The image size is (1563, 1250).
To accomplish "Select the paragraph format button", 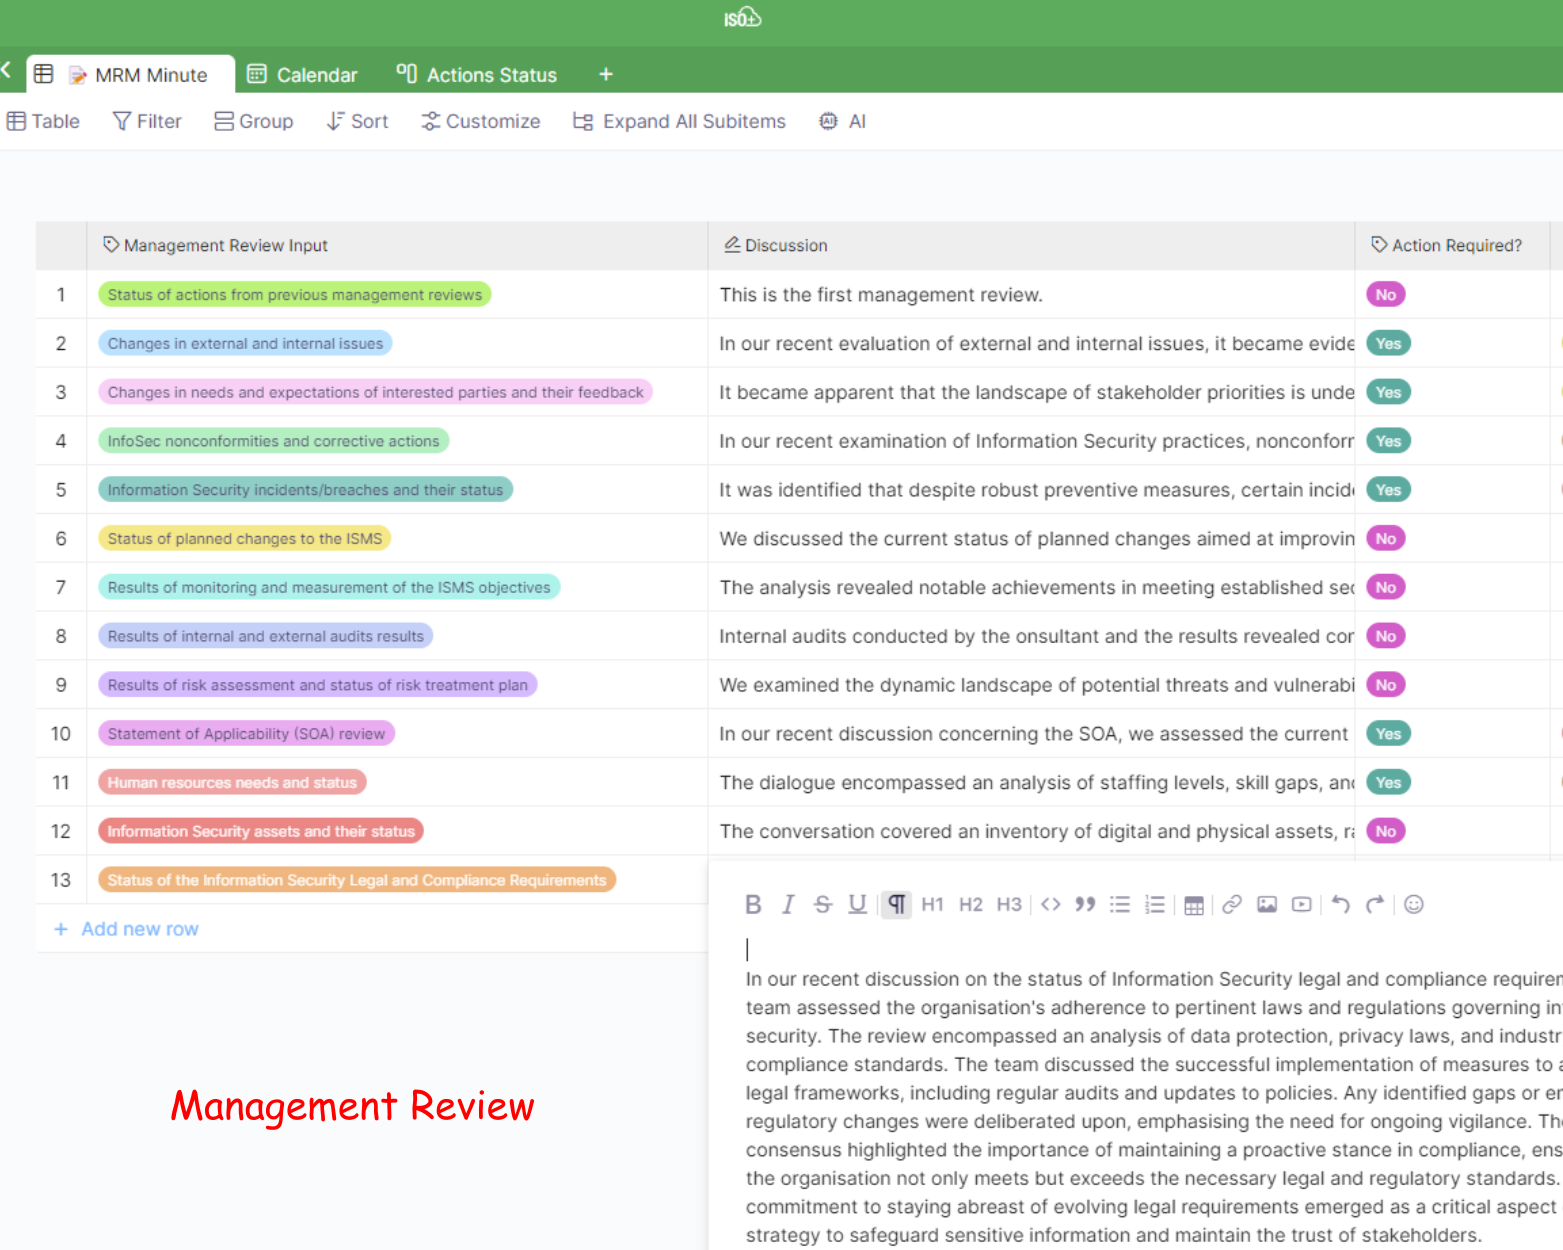I will pyautogui.click(x=896, y=905).
